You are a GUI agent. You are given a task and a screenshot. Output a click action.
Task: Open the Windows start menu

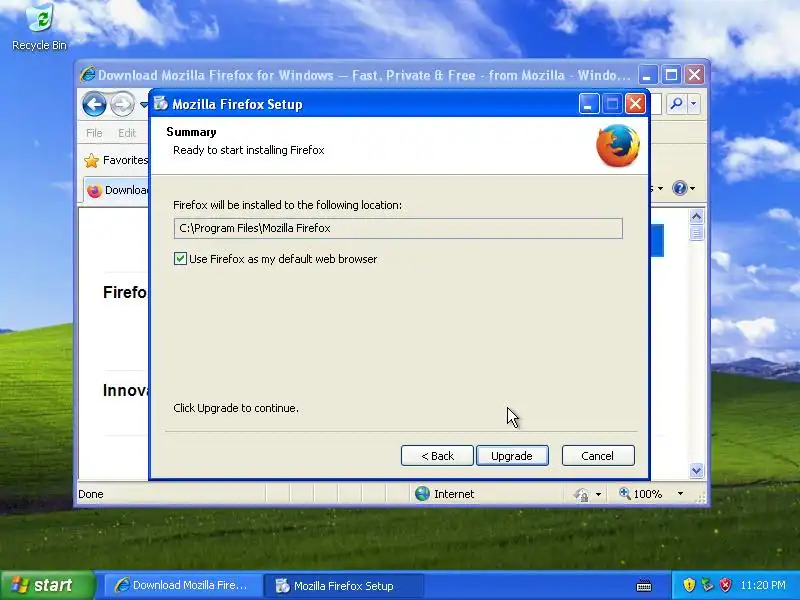[x=48, y=585]
